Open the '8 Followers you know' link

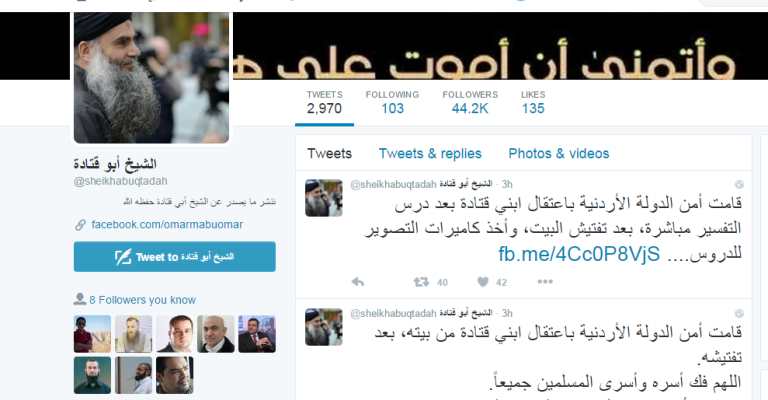pos(142,300)
